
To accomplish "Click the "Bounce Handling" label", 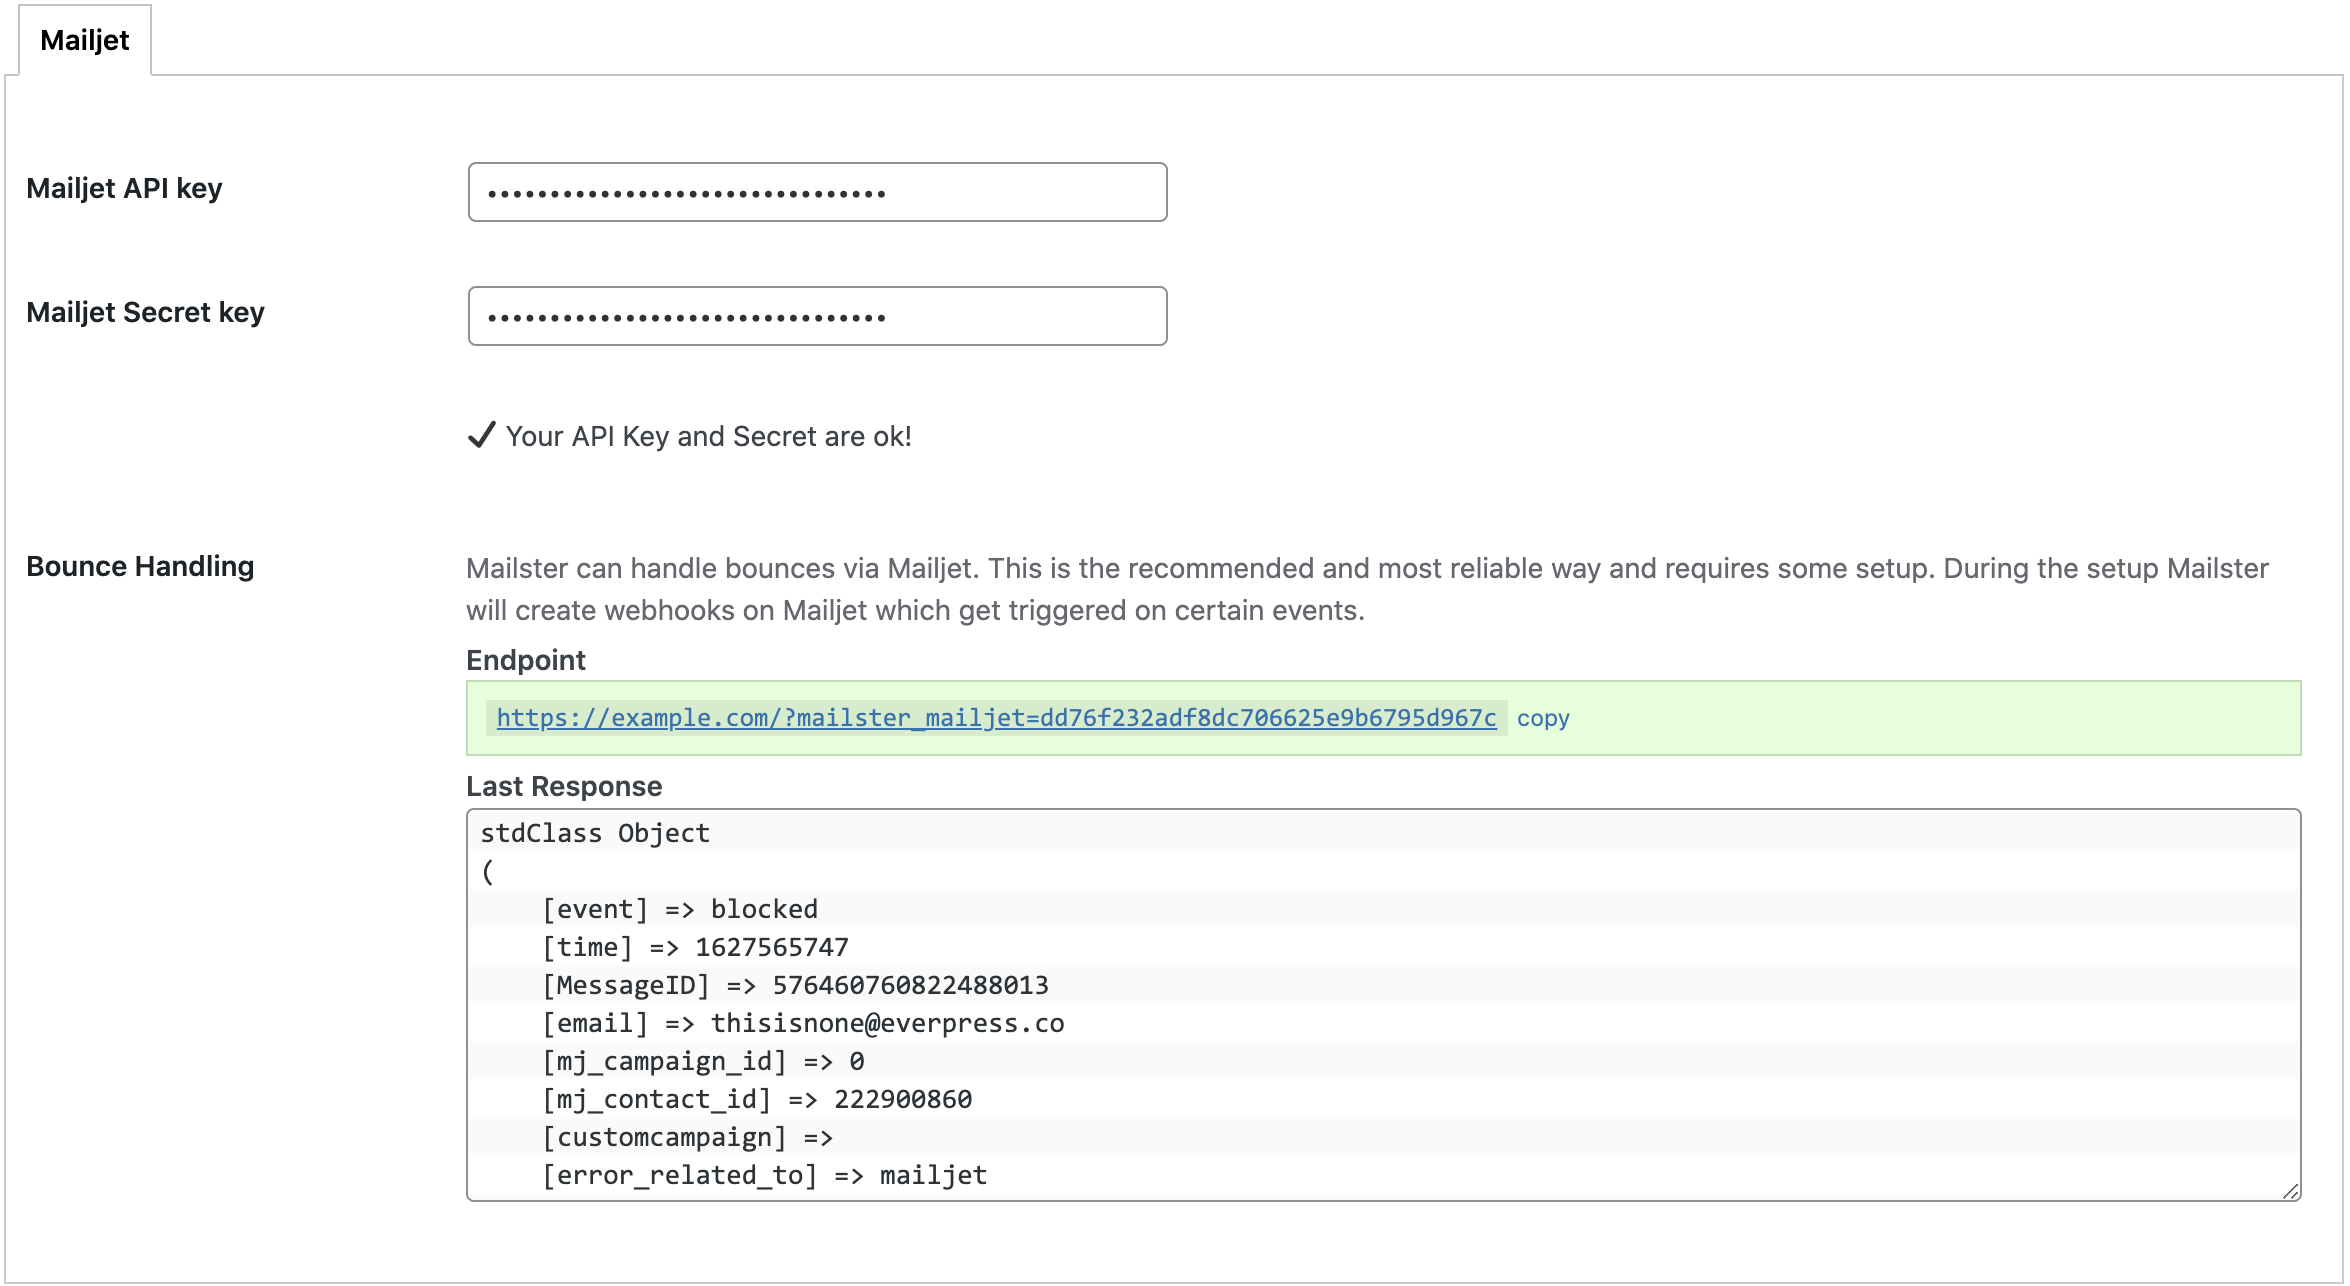I will 140,566.
